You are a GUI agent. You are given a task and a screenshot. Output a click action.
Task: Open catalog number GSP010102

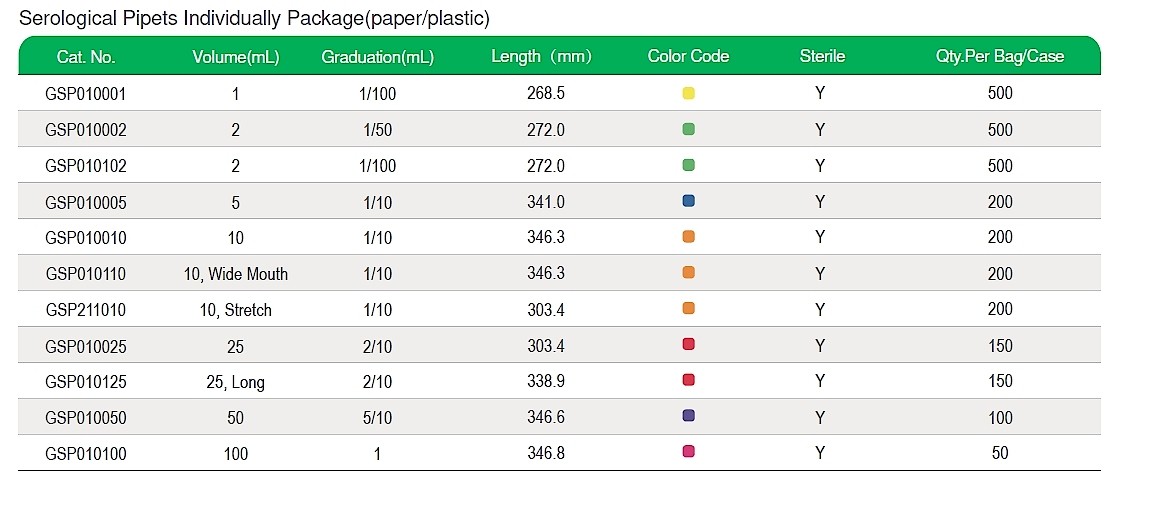(86, 166)
